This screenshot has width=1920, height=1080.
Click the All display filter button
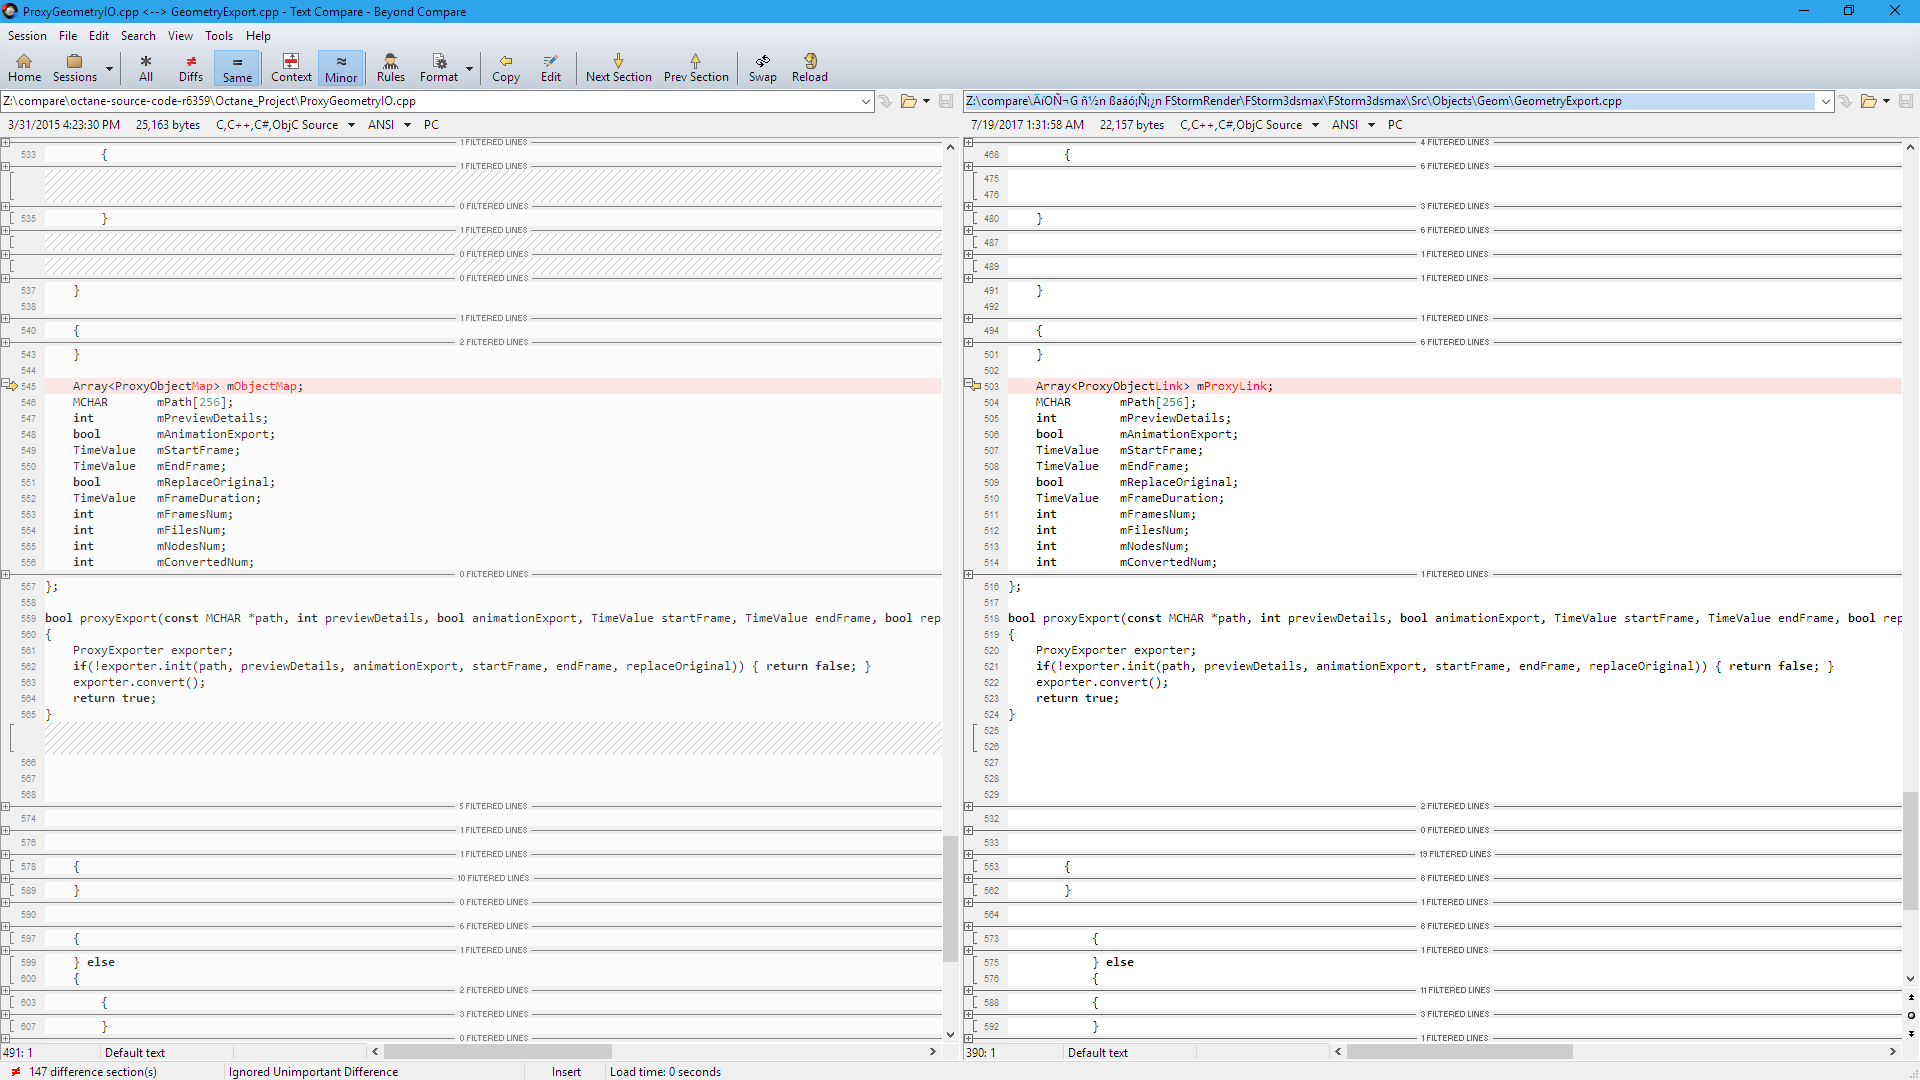click(x=146, y=67)
